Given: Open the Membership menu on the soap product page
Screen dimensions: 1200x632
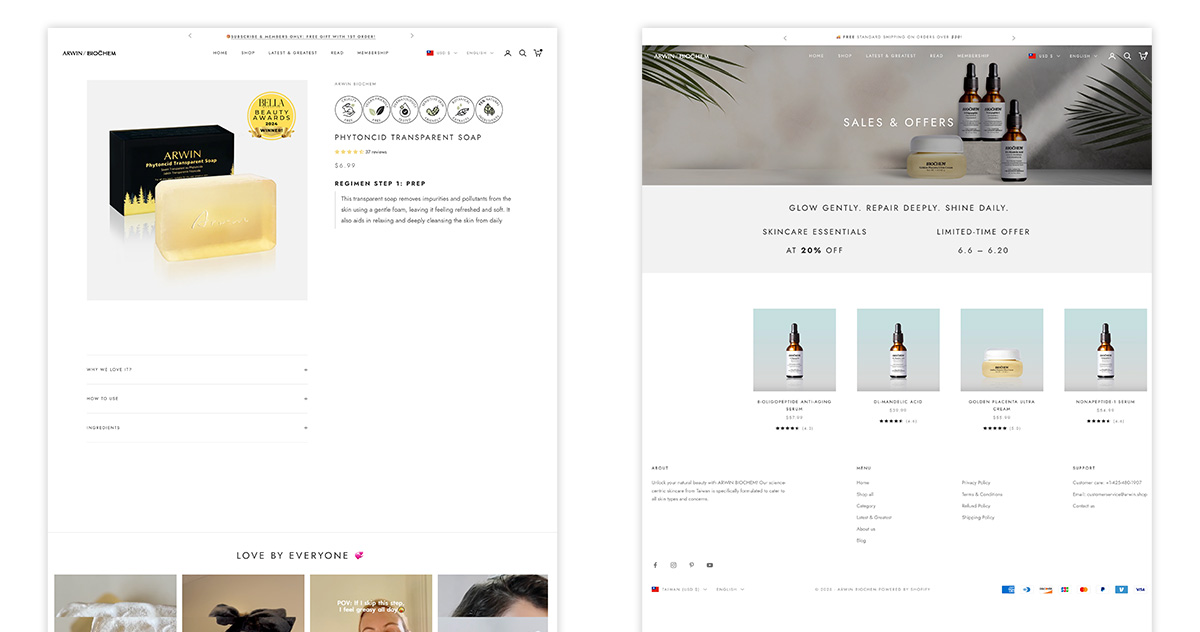Looking at the screenshot, I should (373, 53).
